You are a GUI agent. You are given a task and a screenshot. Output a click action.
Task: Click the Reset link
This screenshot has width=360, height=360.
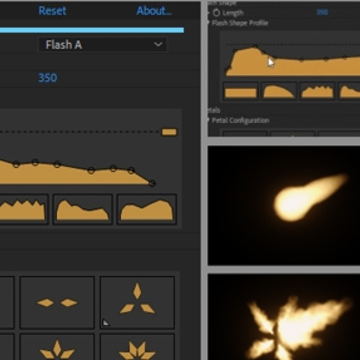[x=52, y=11]
